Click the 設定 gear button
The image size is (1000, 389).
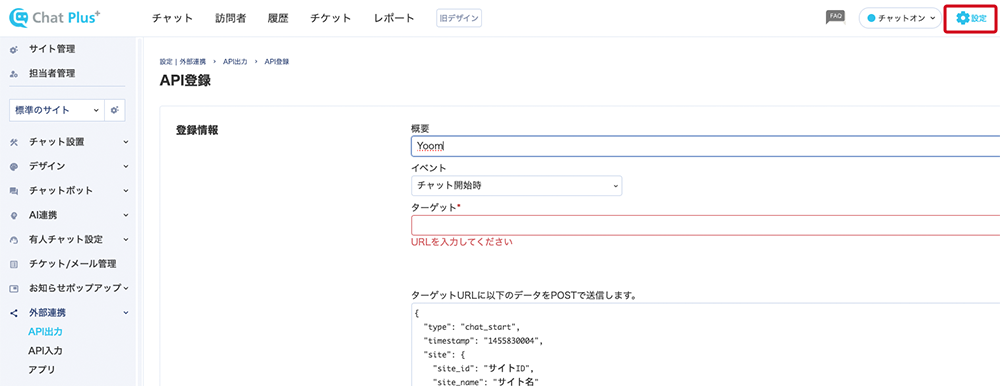[x=971, y=18]
